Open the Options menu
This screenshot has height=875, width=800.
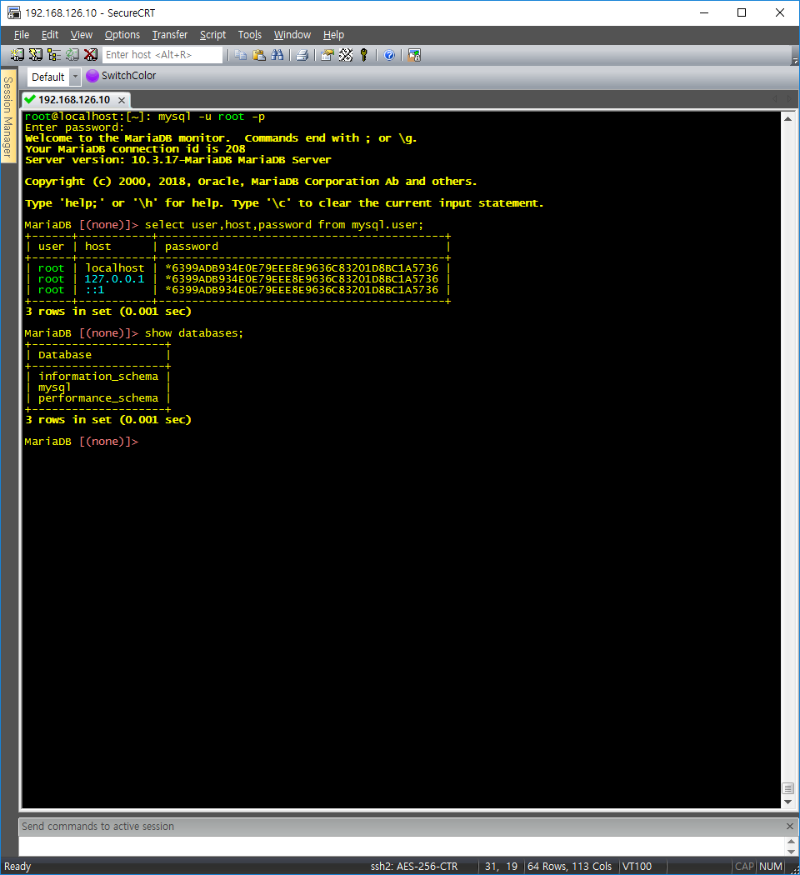coord(122,35)
